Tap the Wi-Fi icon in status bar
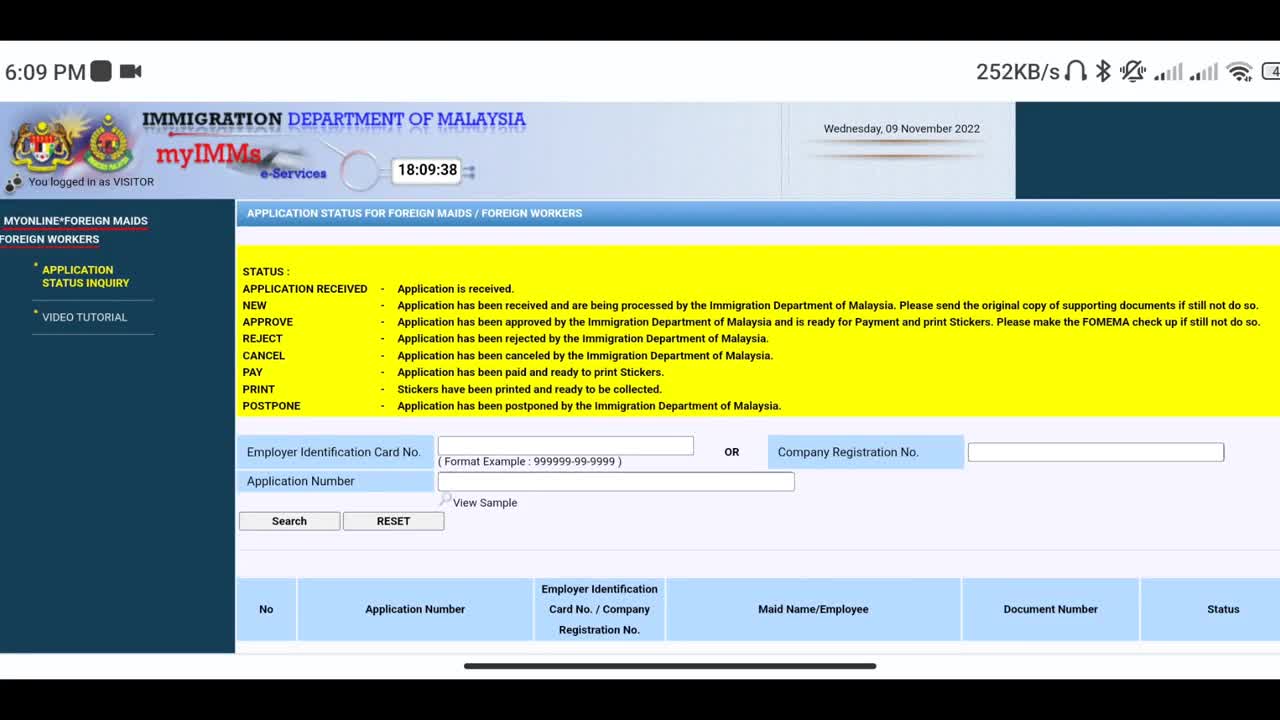 click(1239, 72)
